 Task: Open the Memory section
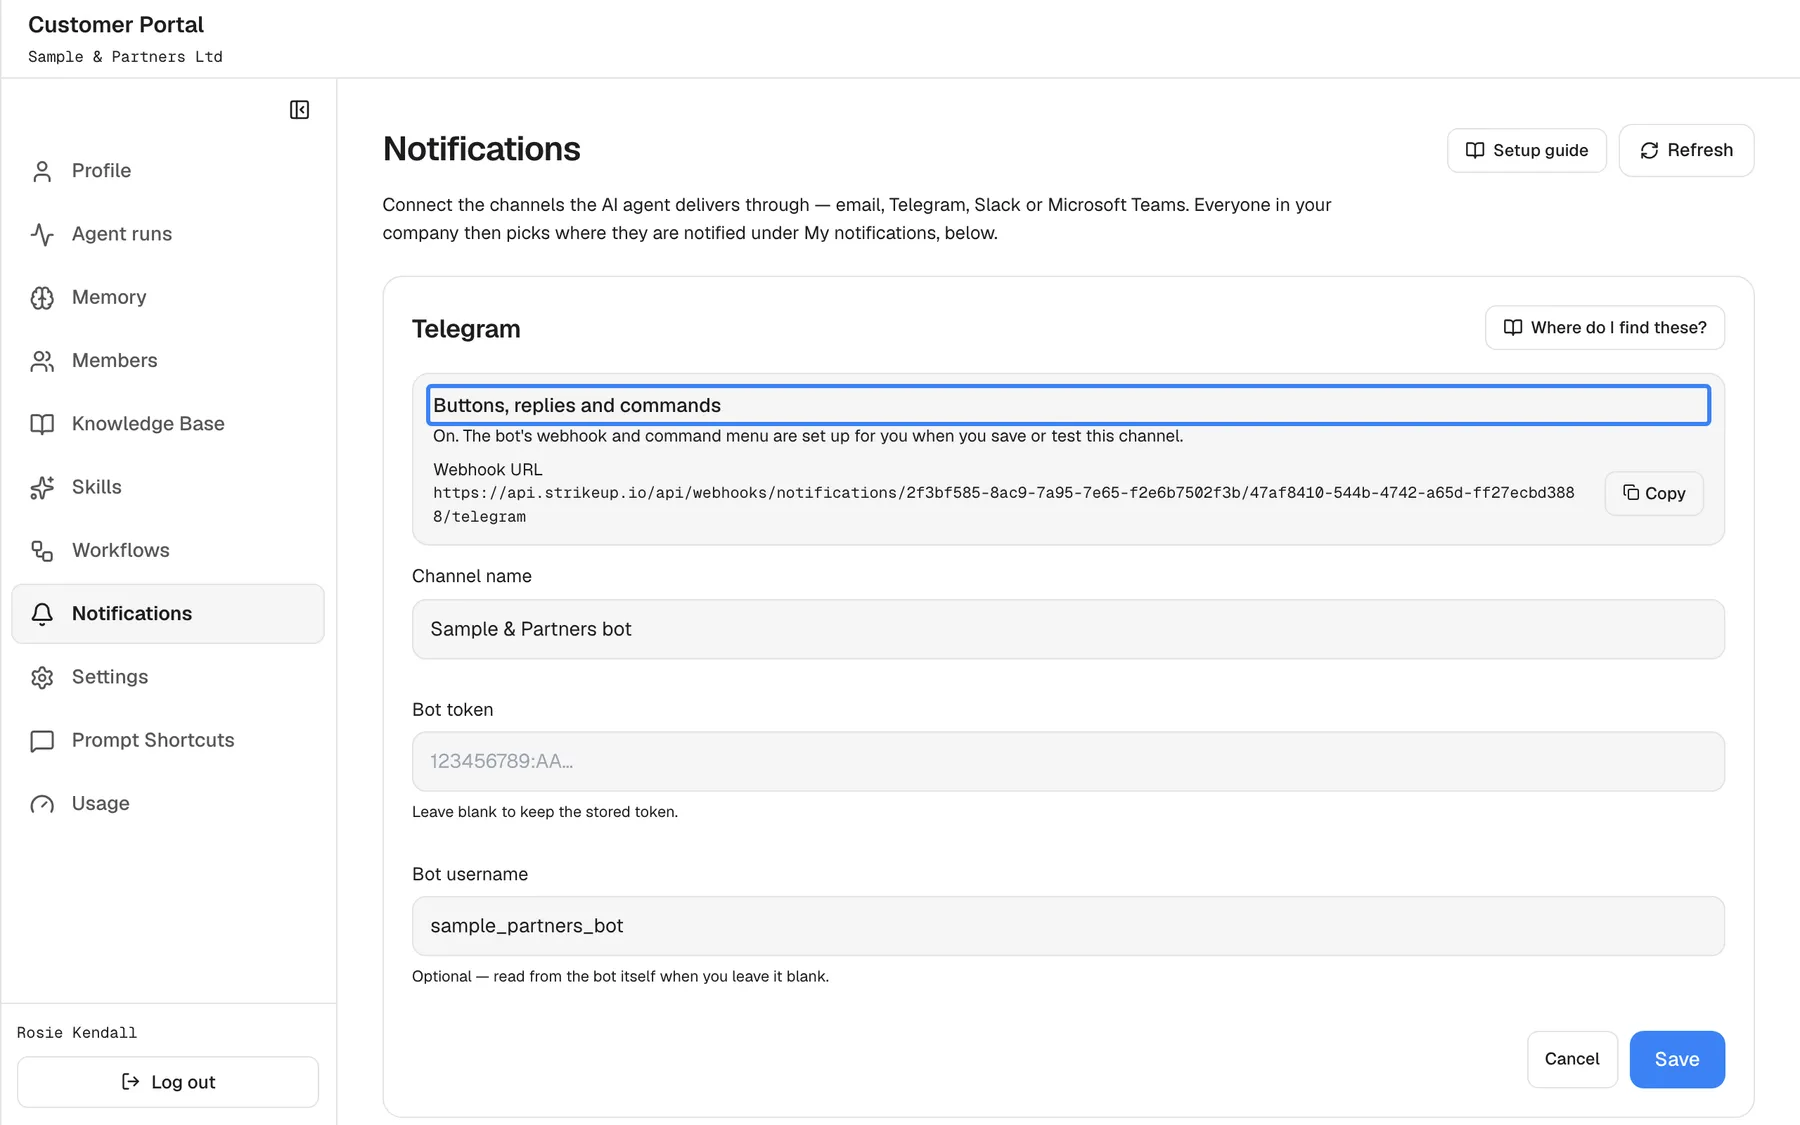pos(168,298)
